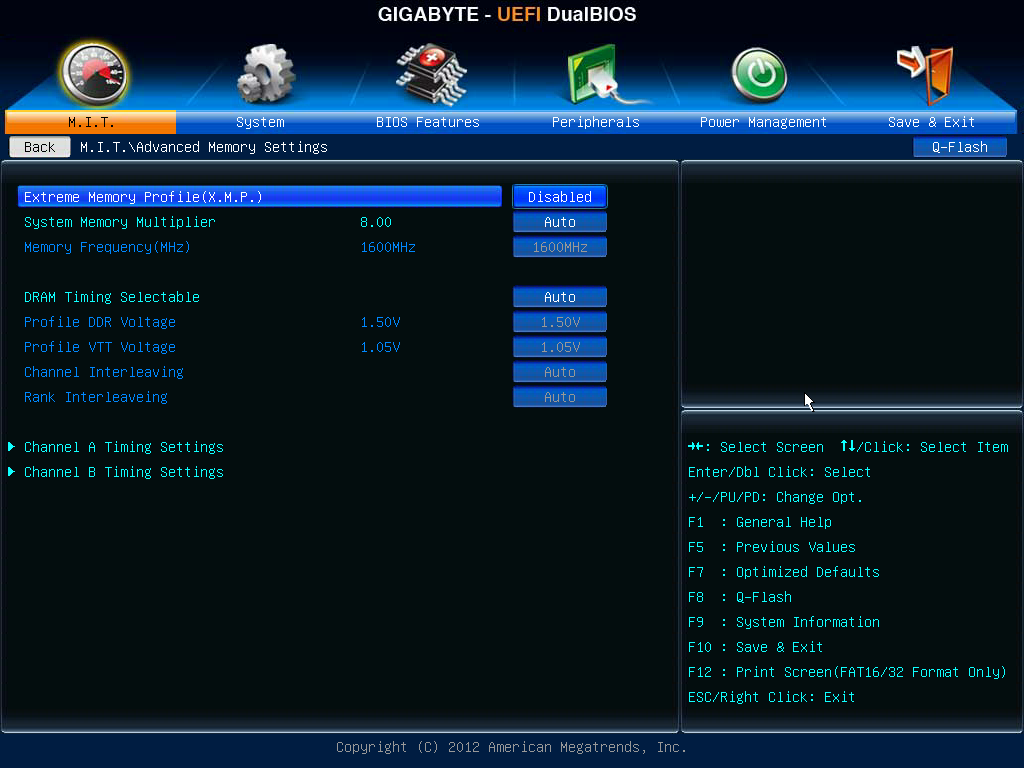Open System Memory Multiplier Auto selector
The image size is (1024, 768).
[x=560, y=222]
